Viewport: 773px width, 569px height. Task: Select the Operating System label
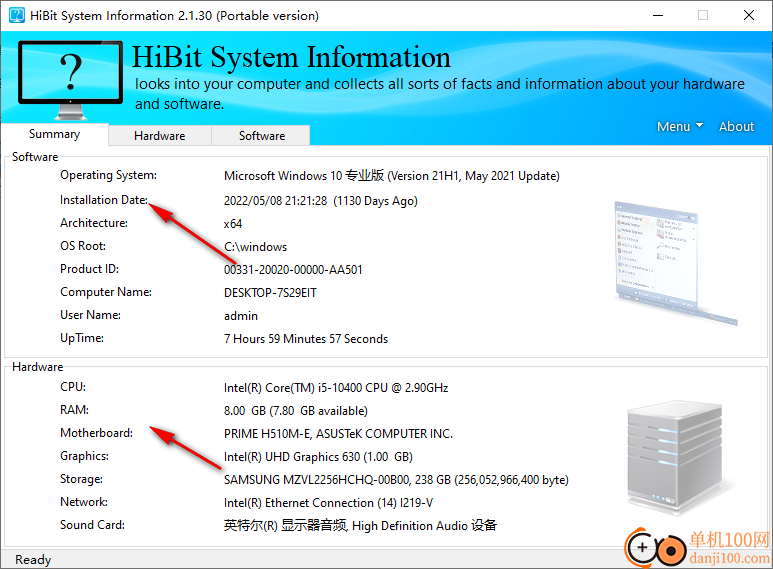(108, 175)
